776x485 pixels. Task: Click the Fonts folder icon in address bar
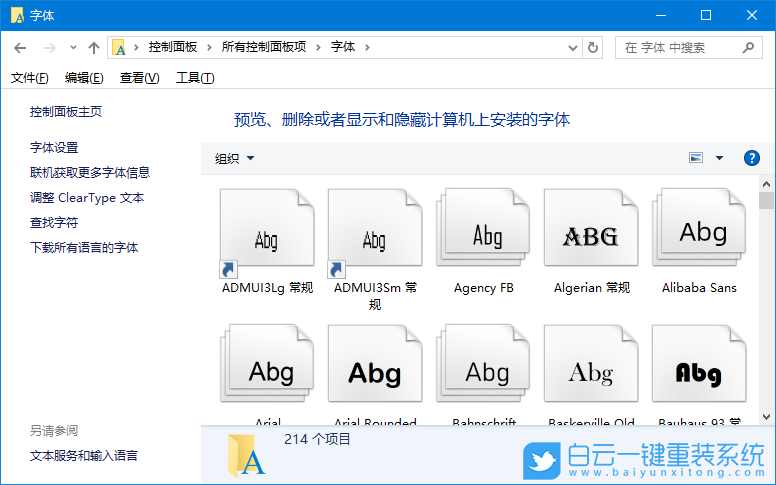coord(119,48)
